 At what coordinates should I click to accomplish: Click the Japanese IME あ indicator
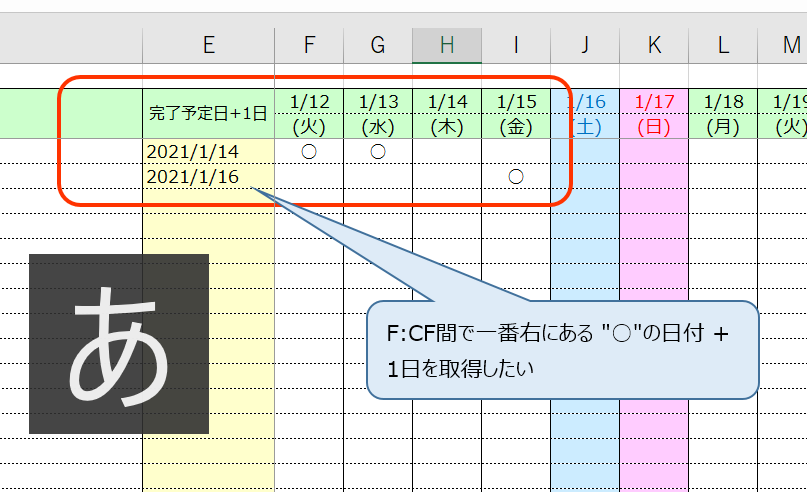tap(118, 343)
